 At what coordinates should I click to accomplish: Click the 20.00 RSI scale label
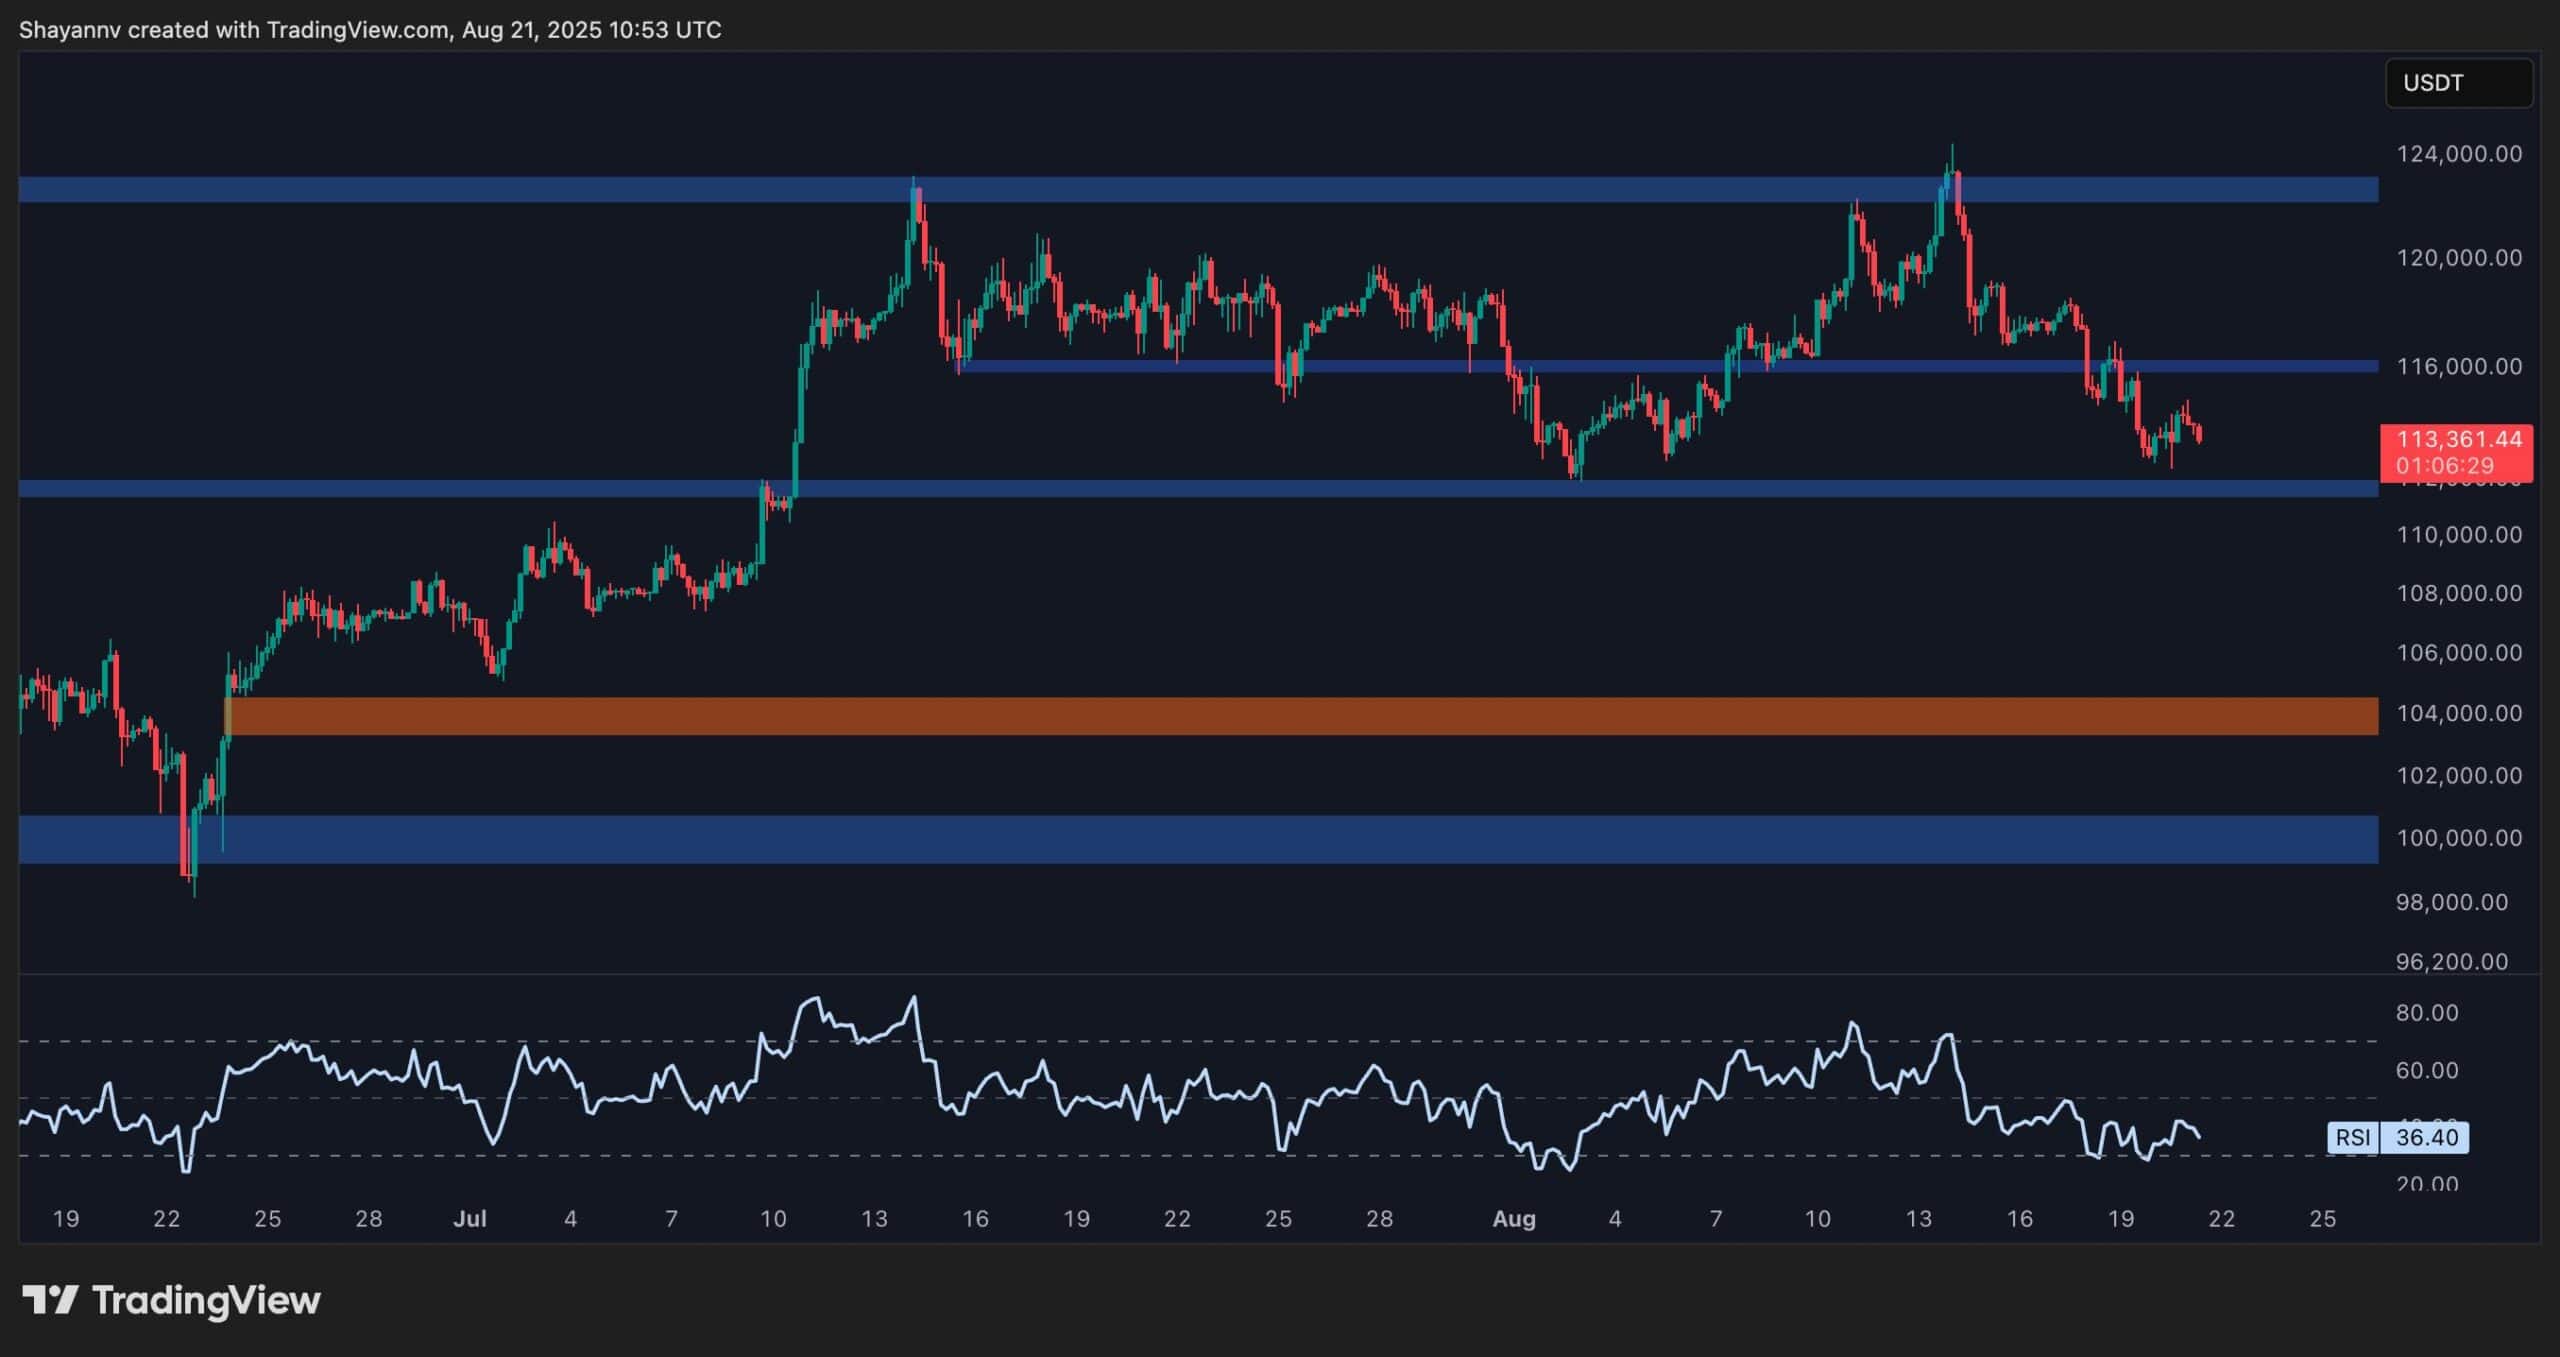[x=2426, y=1183]
